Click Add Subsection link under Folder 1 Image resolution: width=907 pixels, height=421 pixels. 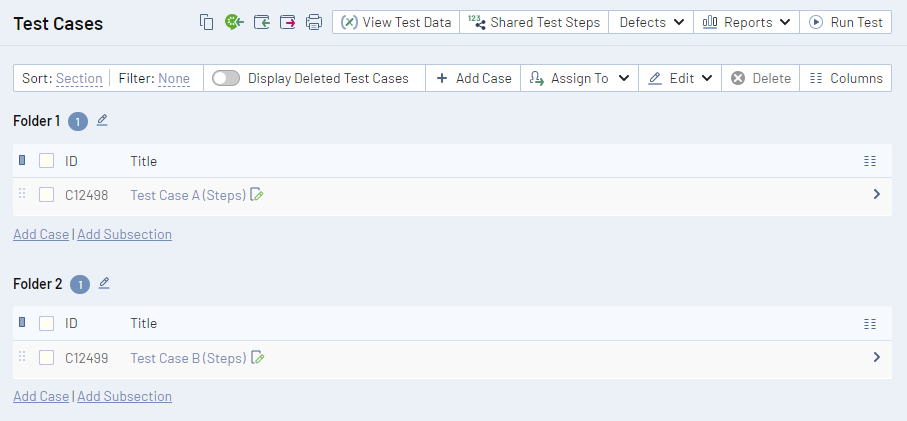124,234
